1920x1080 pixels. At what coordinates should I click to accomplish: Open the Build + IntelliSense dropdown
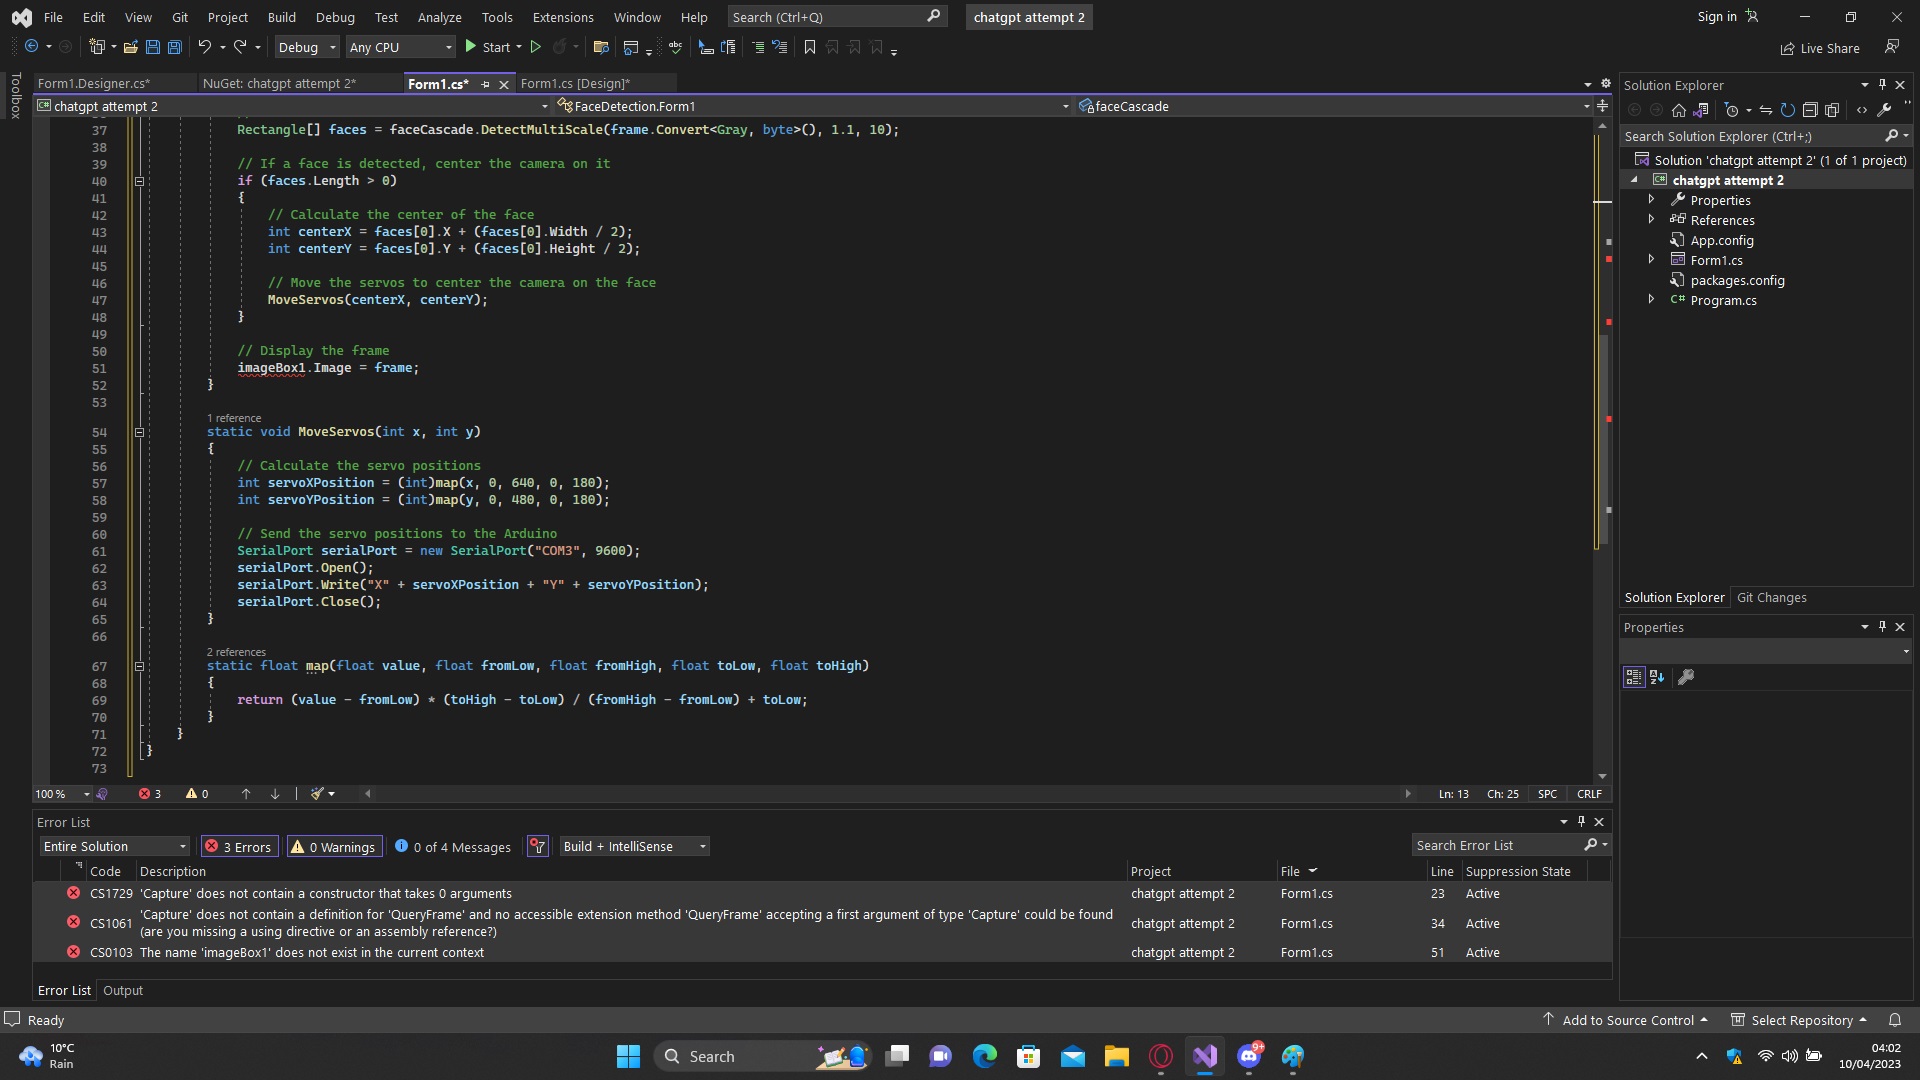click(x=634, y=847)
